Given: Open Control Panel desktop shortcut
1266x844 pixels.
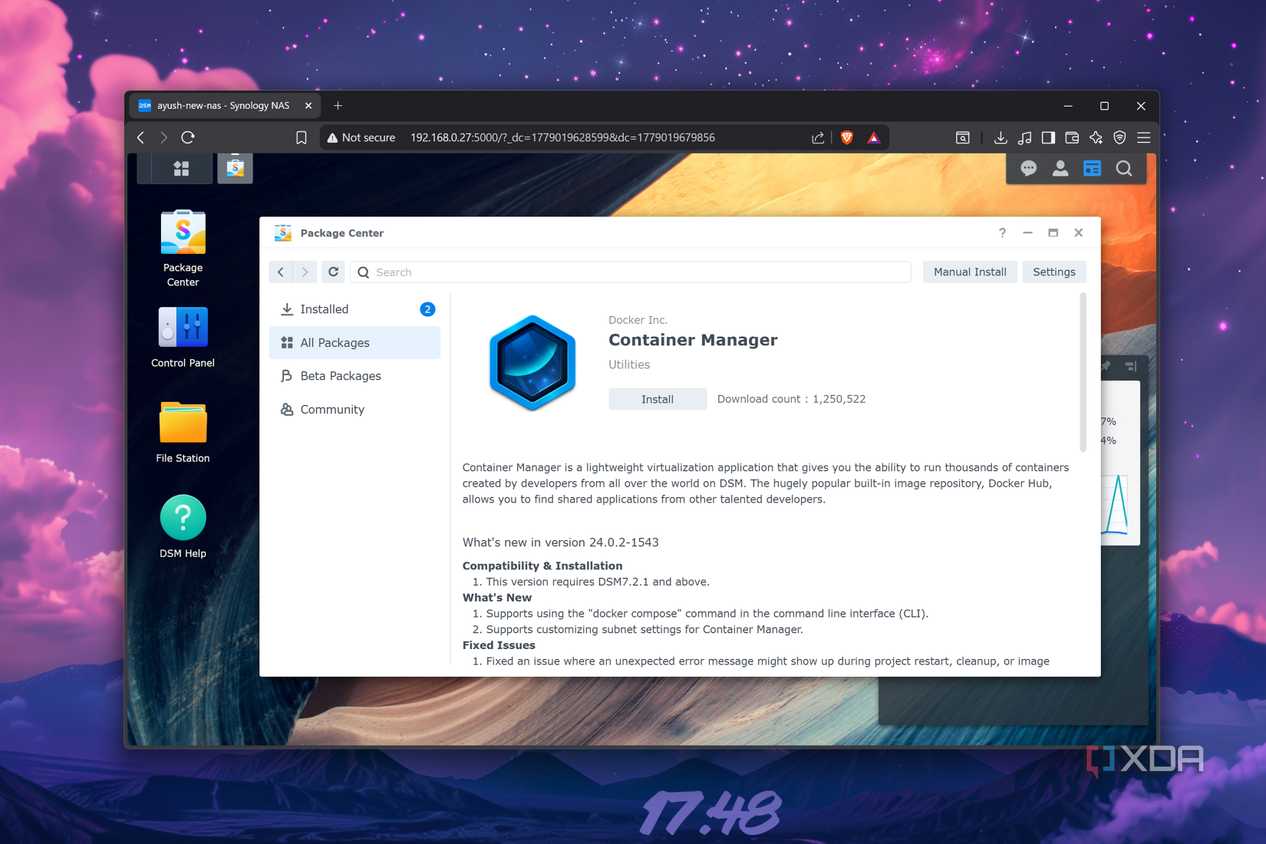Looking at the screenshot, I should 183,338.
